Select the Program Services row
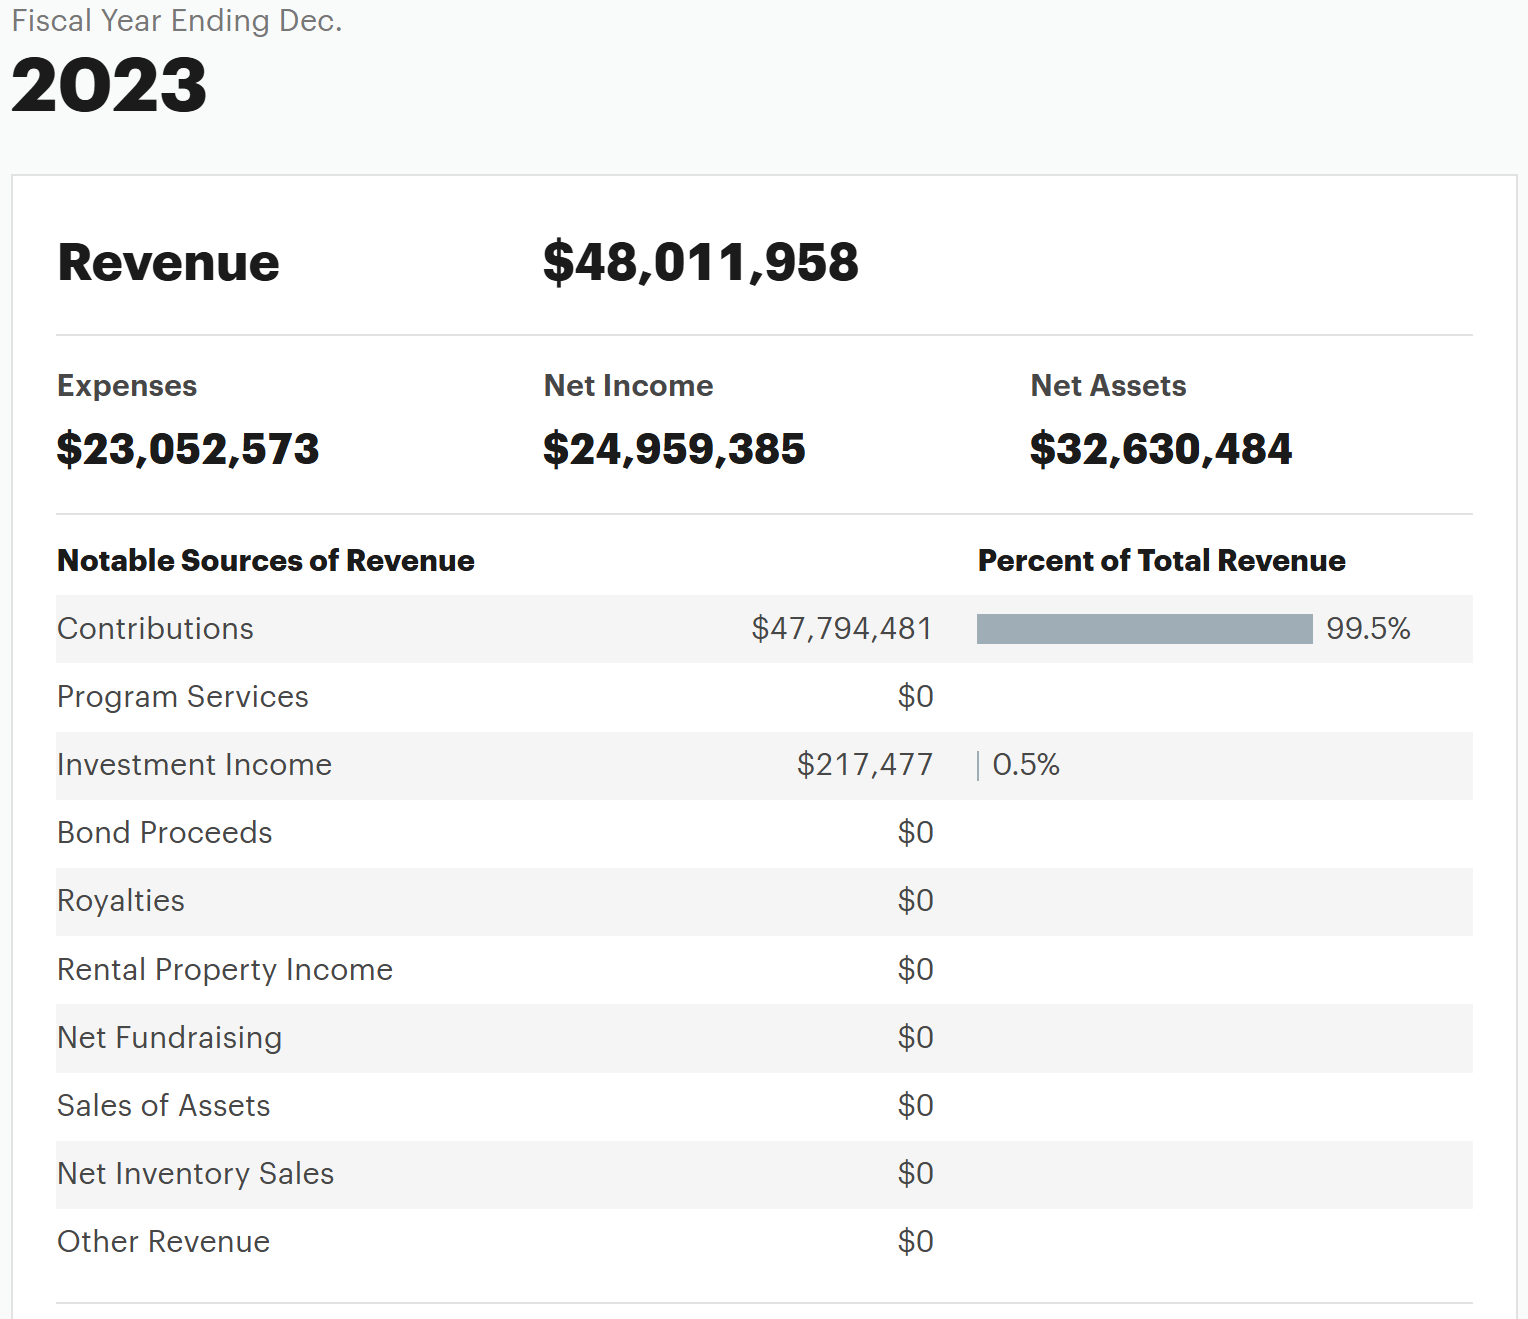This screenshot has height=1319, width=1528. pyautogui.click(x=764, y=697)
